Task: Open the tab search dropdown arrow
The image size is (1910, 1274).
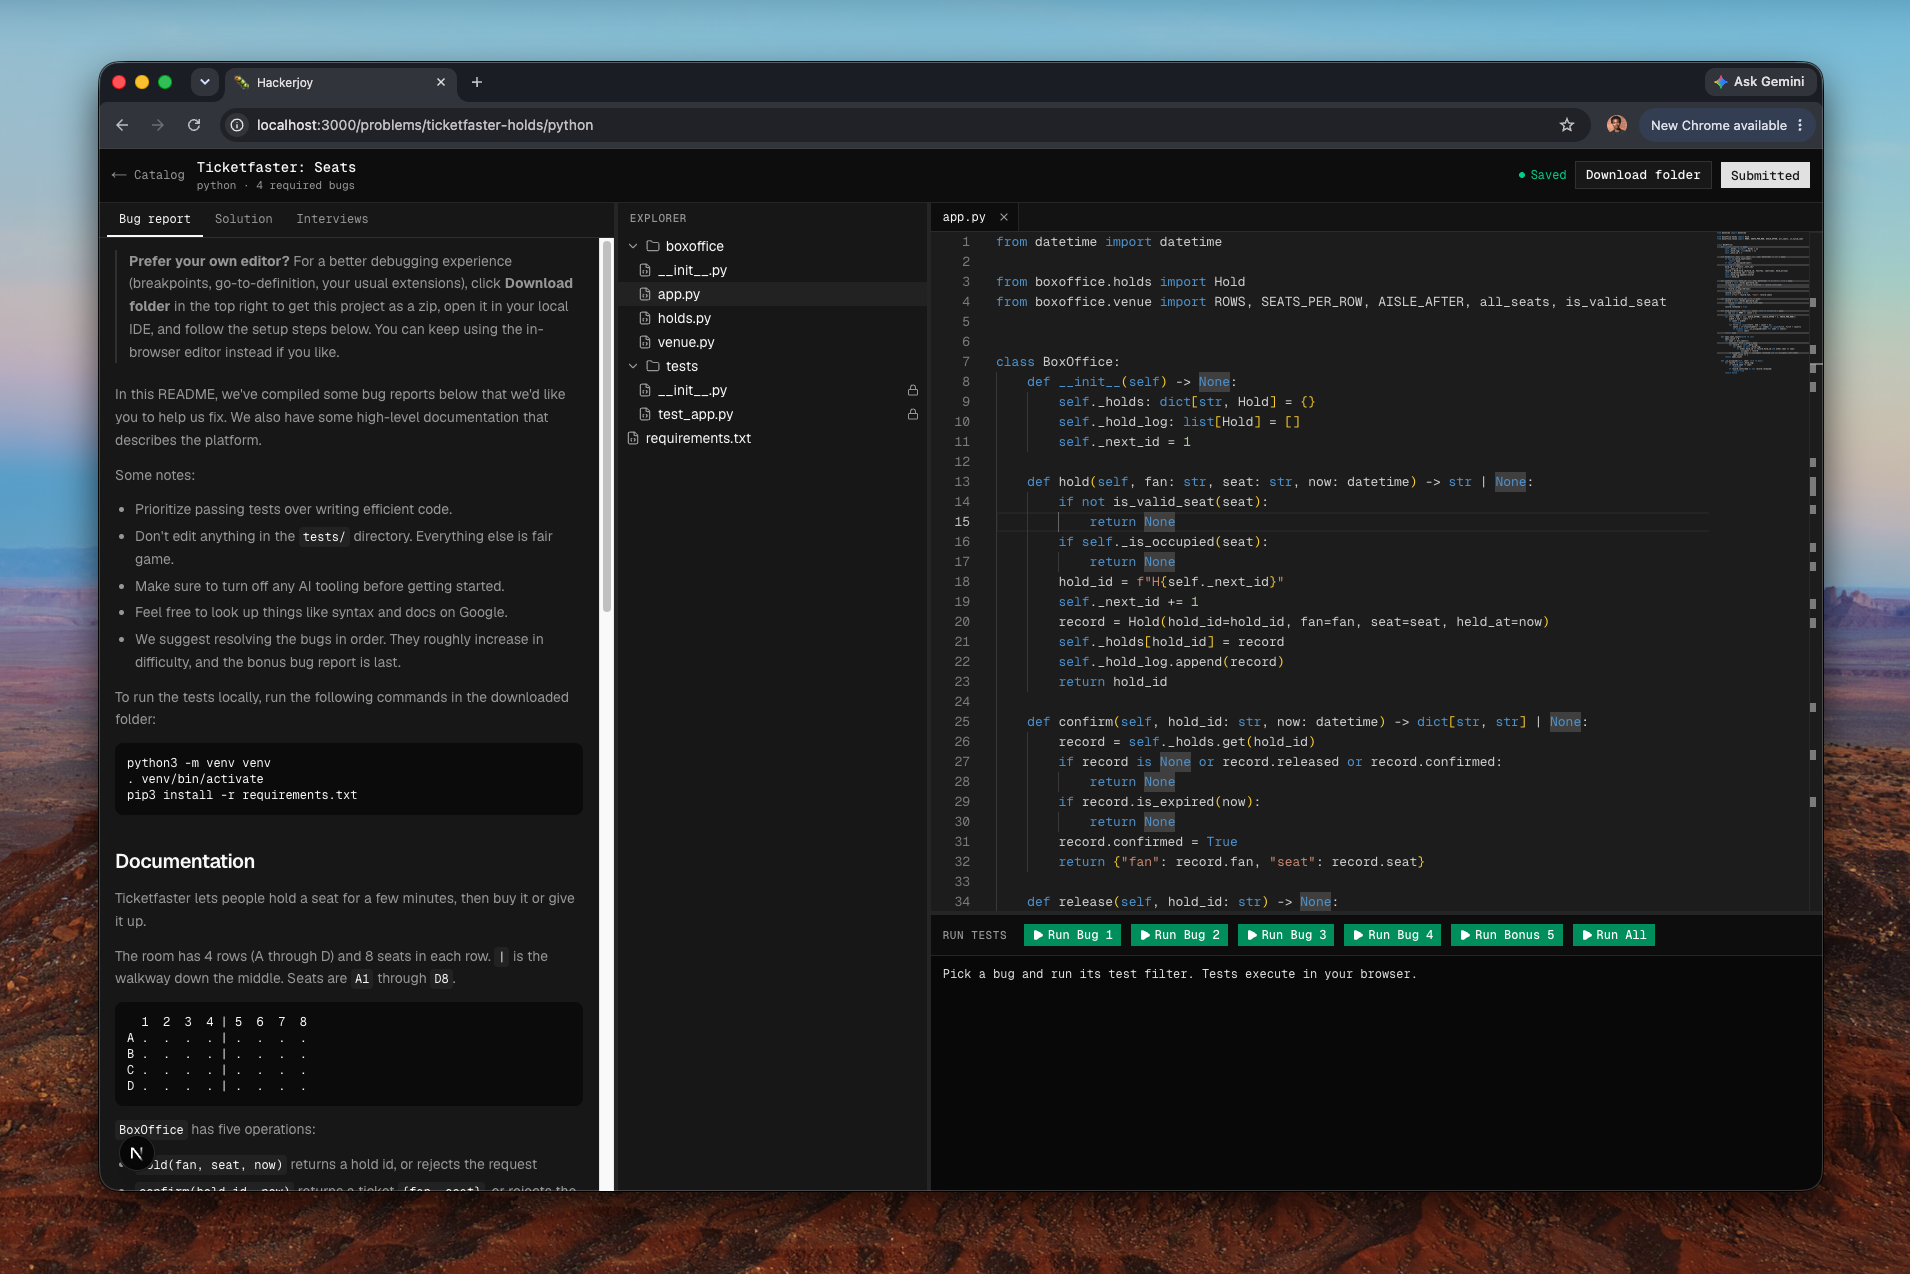Action: click(x=205, y=82)
